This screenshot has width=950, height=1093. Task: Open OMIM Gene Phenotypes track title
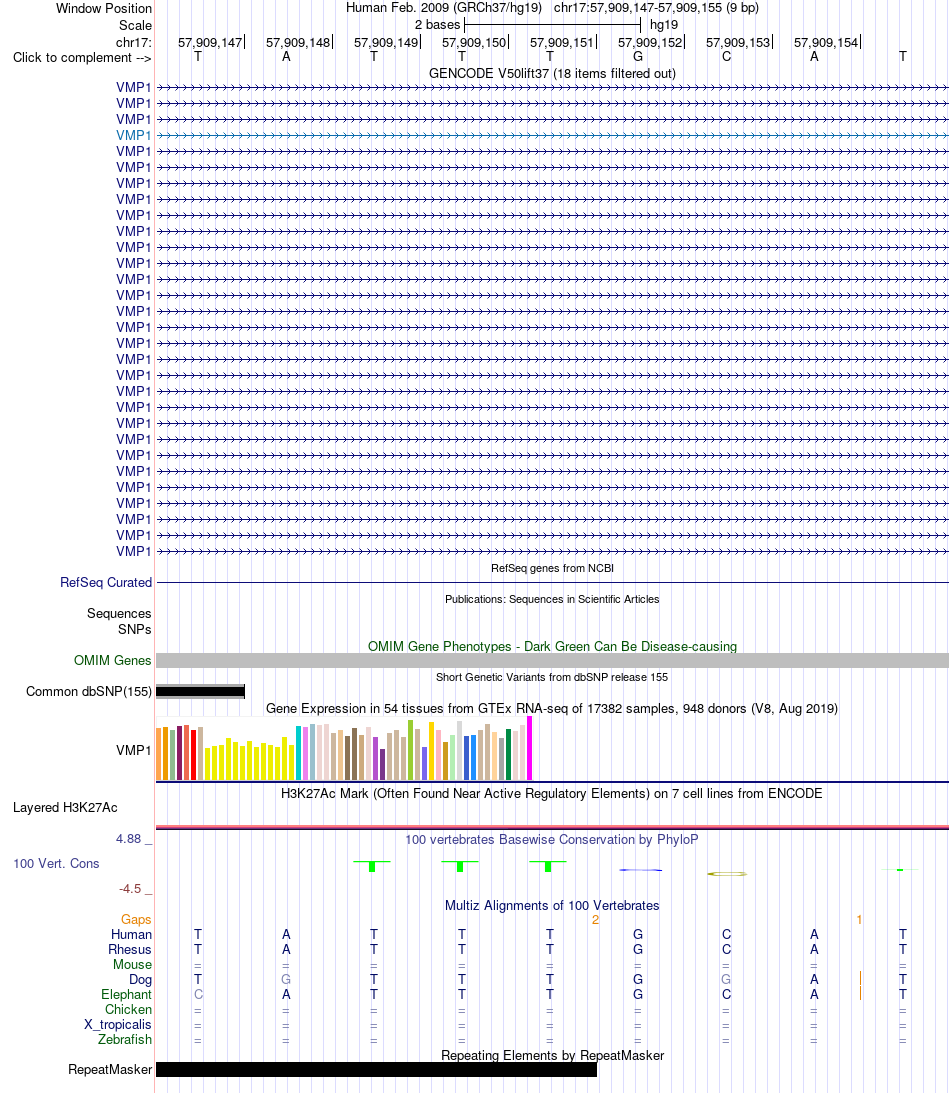coord(552,646)
